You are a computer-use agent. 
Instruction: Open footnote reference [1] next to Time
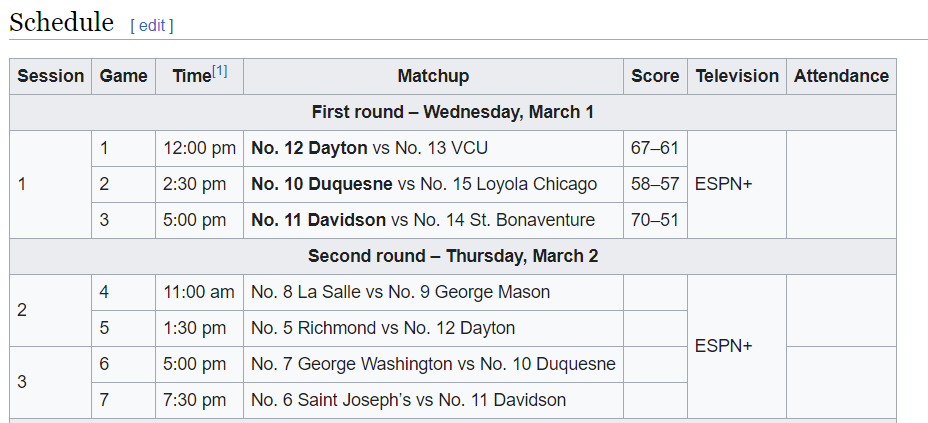(x=220, y=71)
